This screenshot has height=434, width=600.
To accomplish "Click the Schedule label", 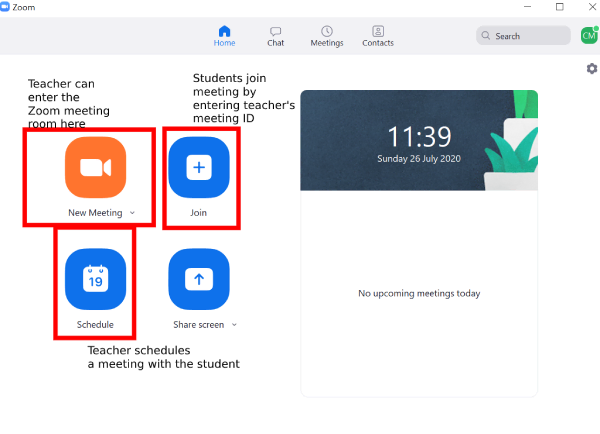I will [x=95, y=325].
